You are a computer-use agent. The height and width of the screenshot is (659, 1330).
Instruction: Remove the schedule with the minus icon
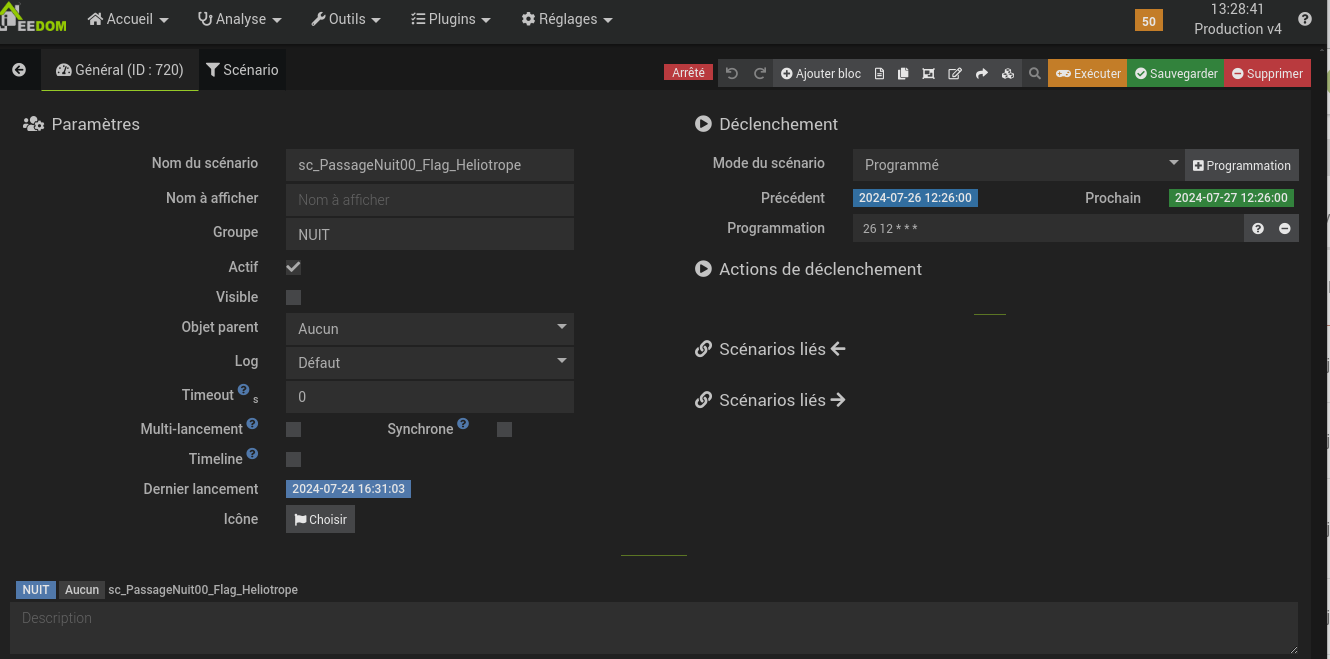1285,229
